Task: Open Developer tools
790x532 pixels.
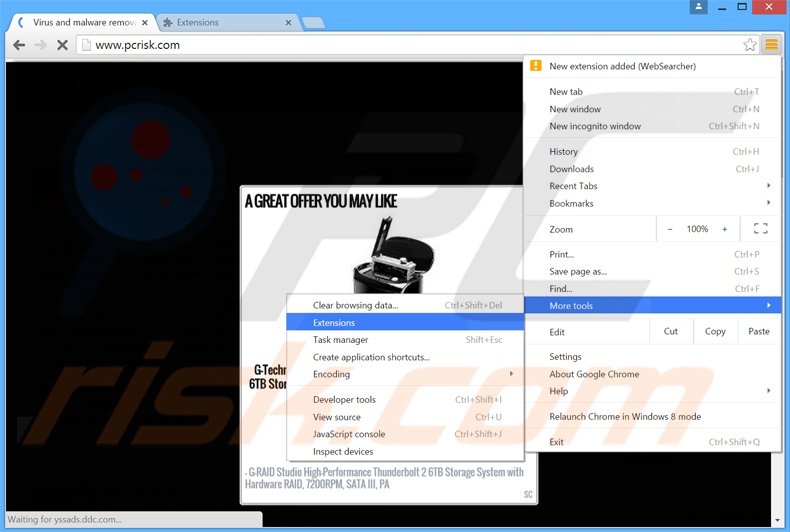Action: pos(405,400)
